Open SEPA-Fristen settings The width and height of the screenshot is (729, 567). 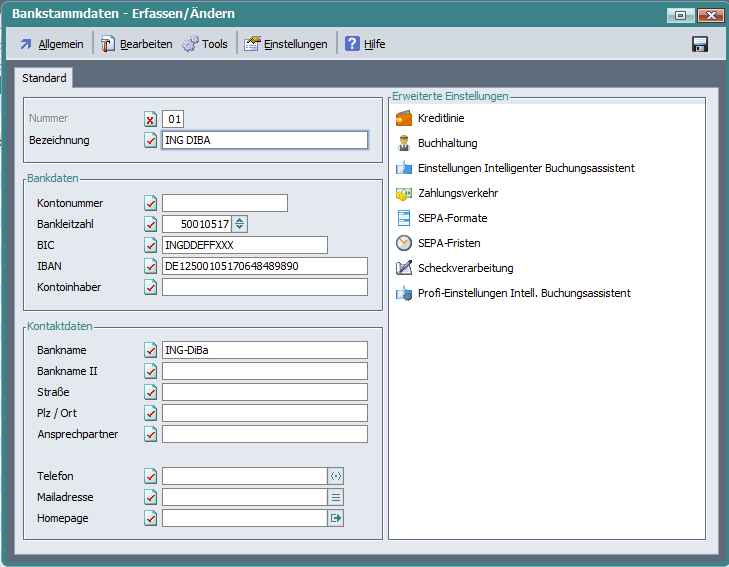point(448,243)
